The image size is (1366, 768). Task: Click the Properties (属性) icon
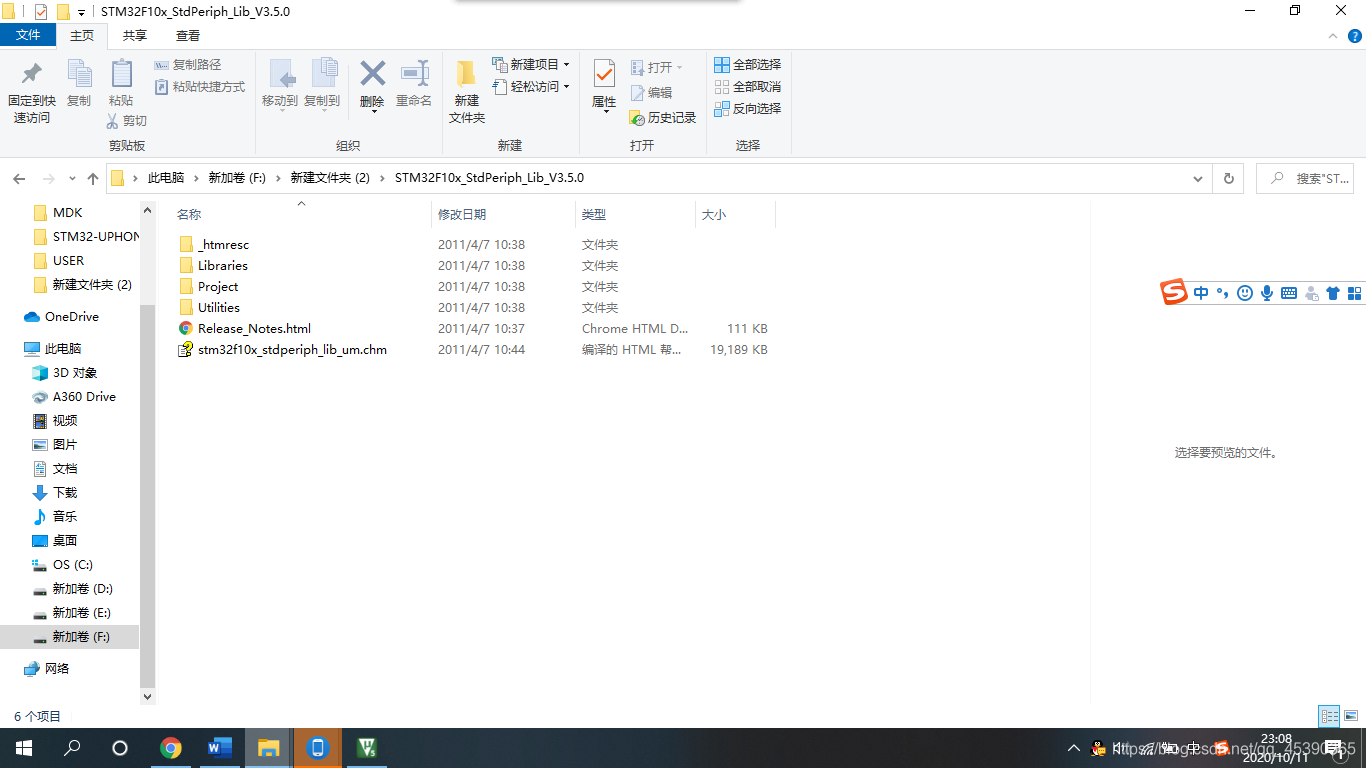(604, 73)
